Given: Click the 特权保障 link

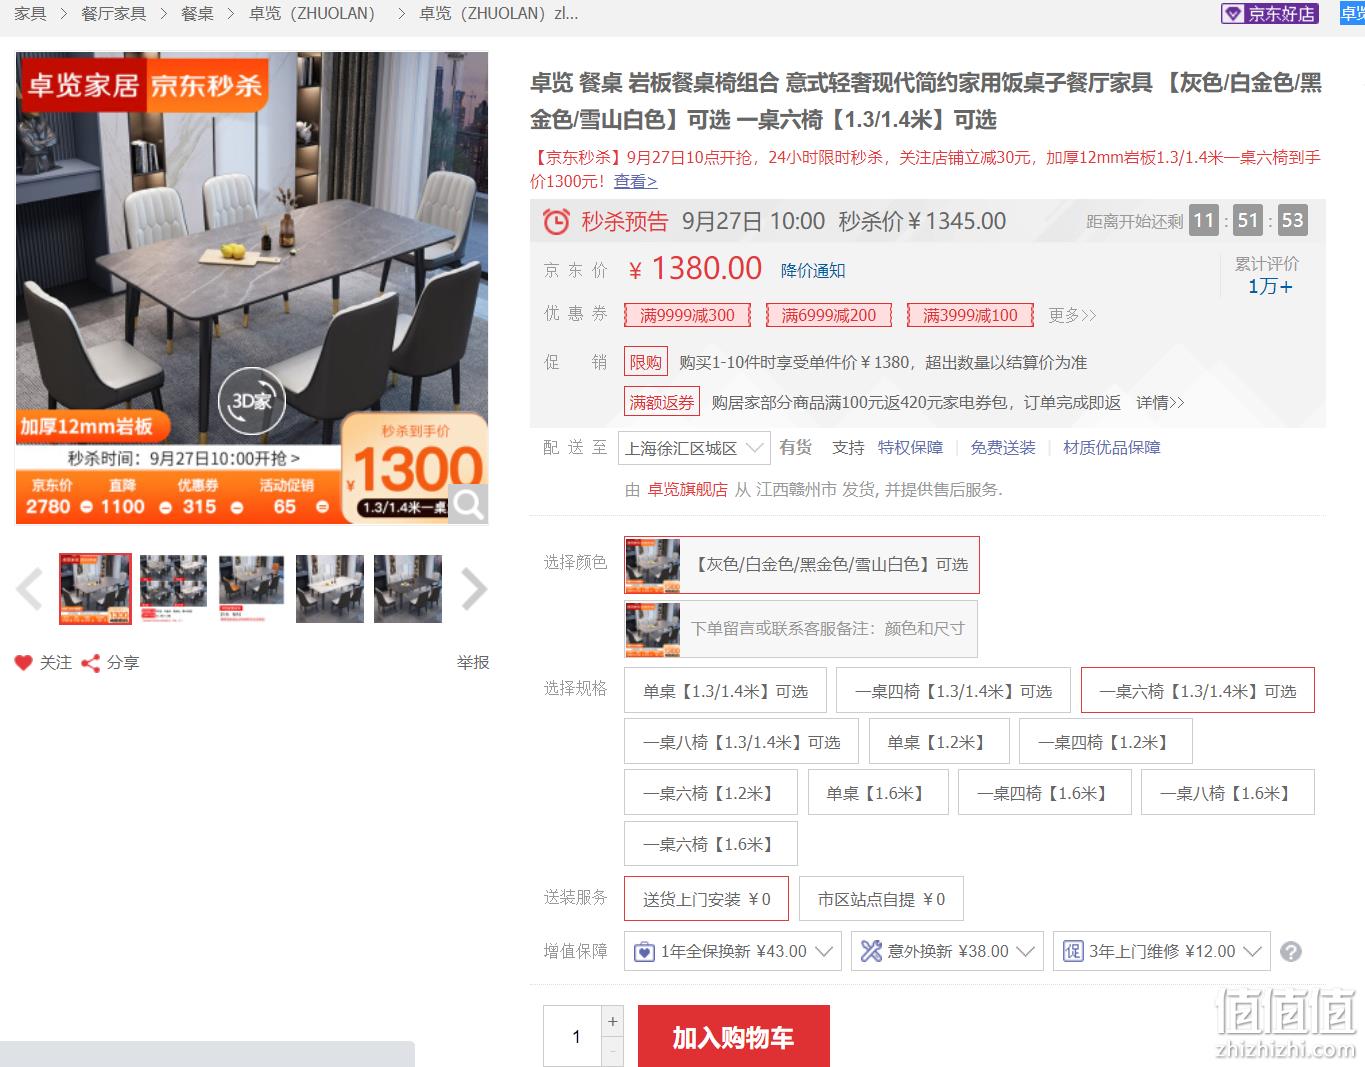Looking at the screenshot, I should (x=910, y=447).
